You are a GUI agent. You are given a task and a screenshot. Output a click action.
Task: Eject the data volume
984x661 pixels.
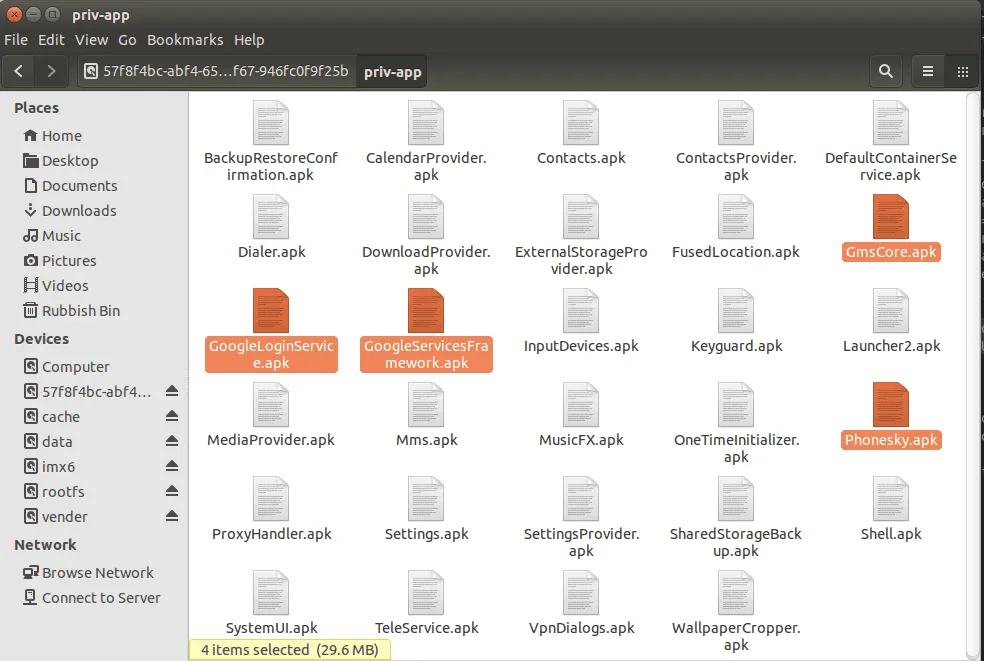coord(172,442)
